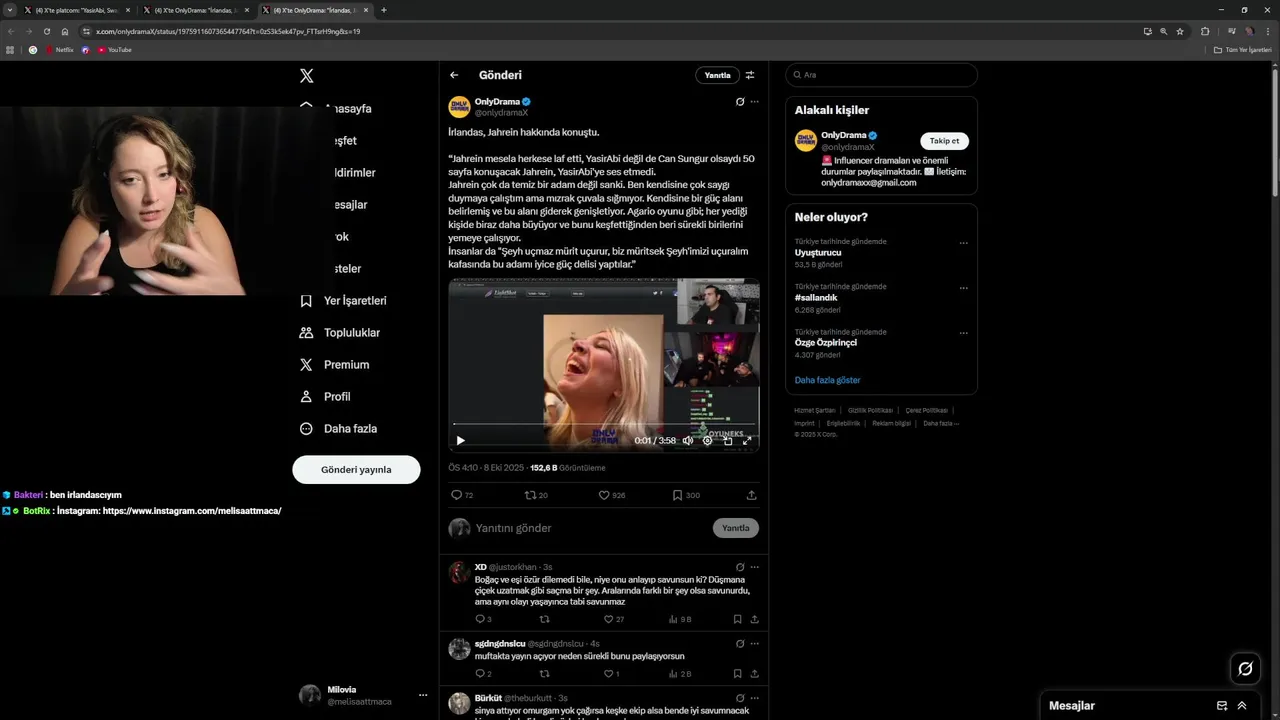
Task: Share the sgdngdnslcu reply
Action: [754, 674]
